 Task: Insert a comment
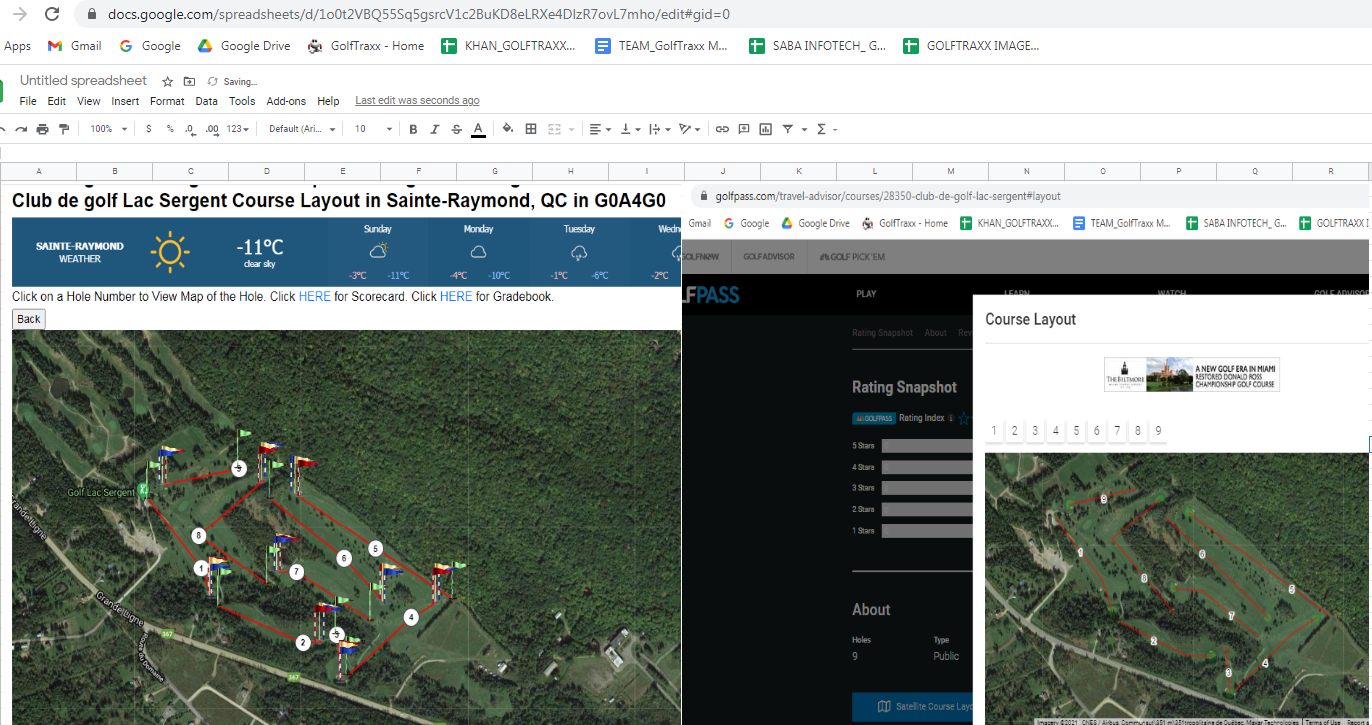tap(743, 129)
